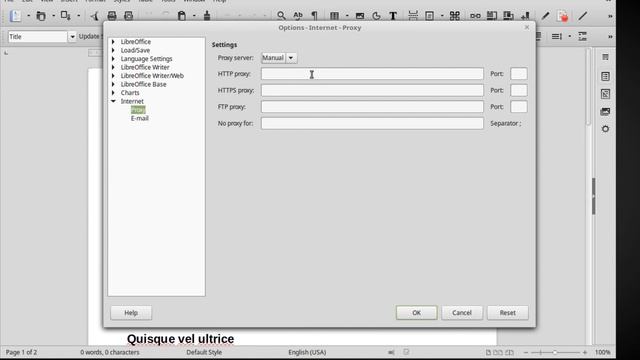Click the Find & Replace magnifier icon

(x=281, y=16)
